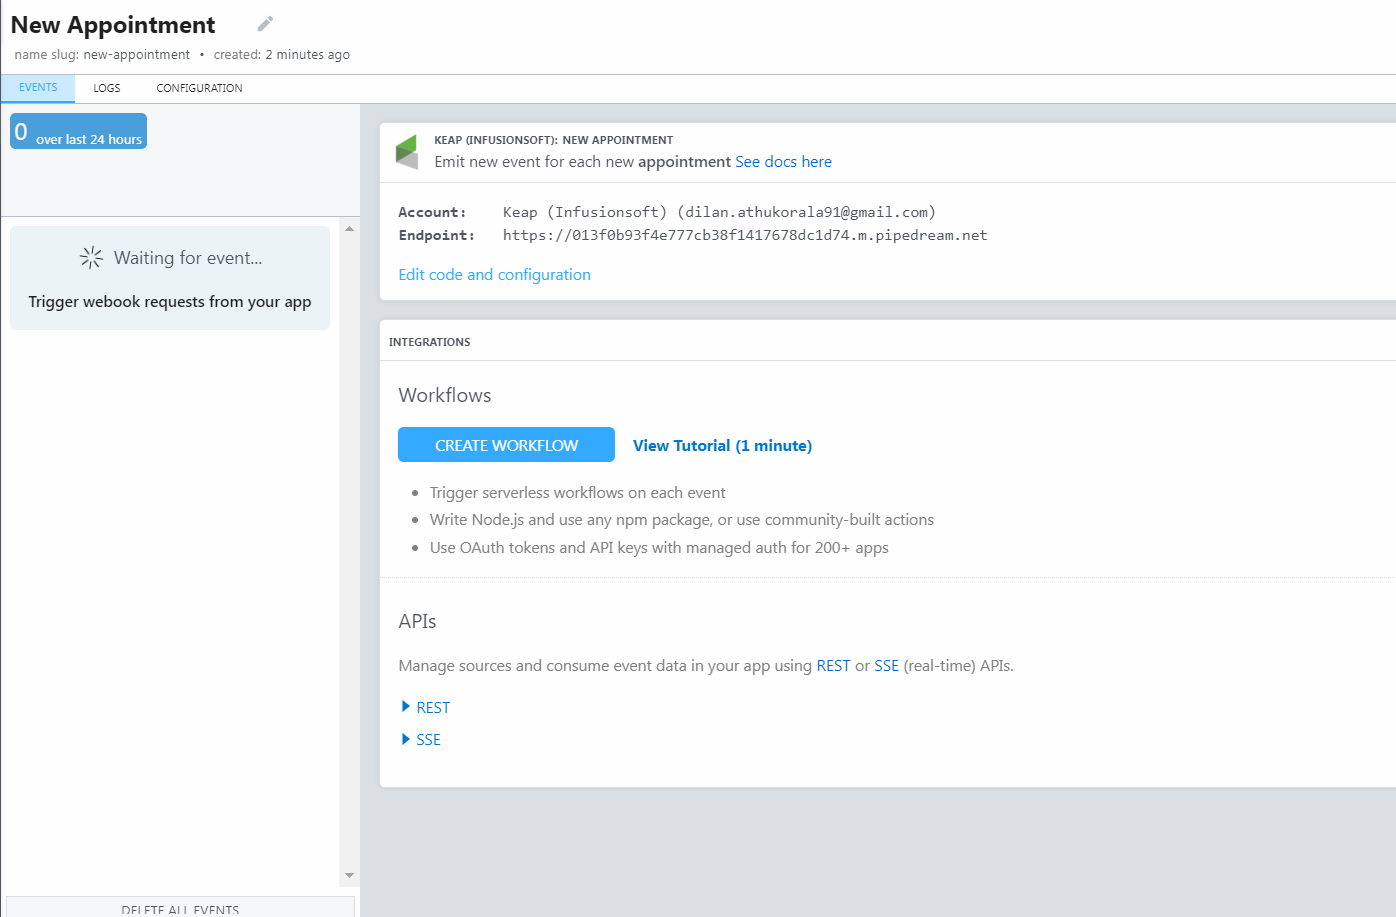Click the APIs heading
1396x917 pixels.
[417, 621]
